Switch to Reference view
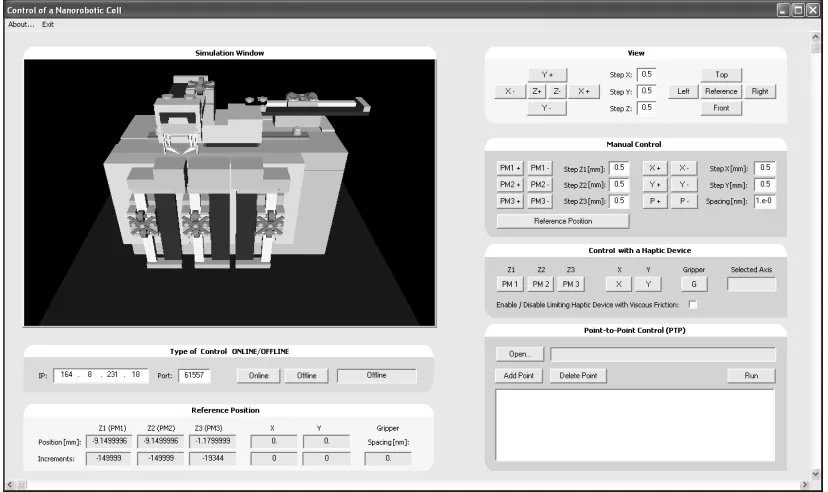 pos(721,91)
